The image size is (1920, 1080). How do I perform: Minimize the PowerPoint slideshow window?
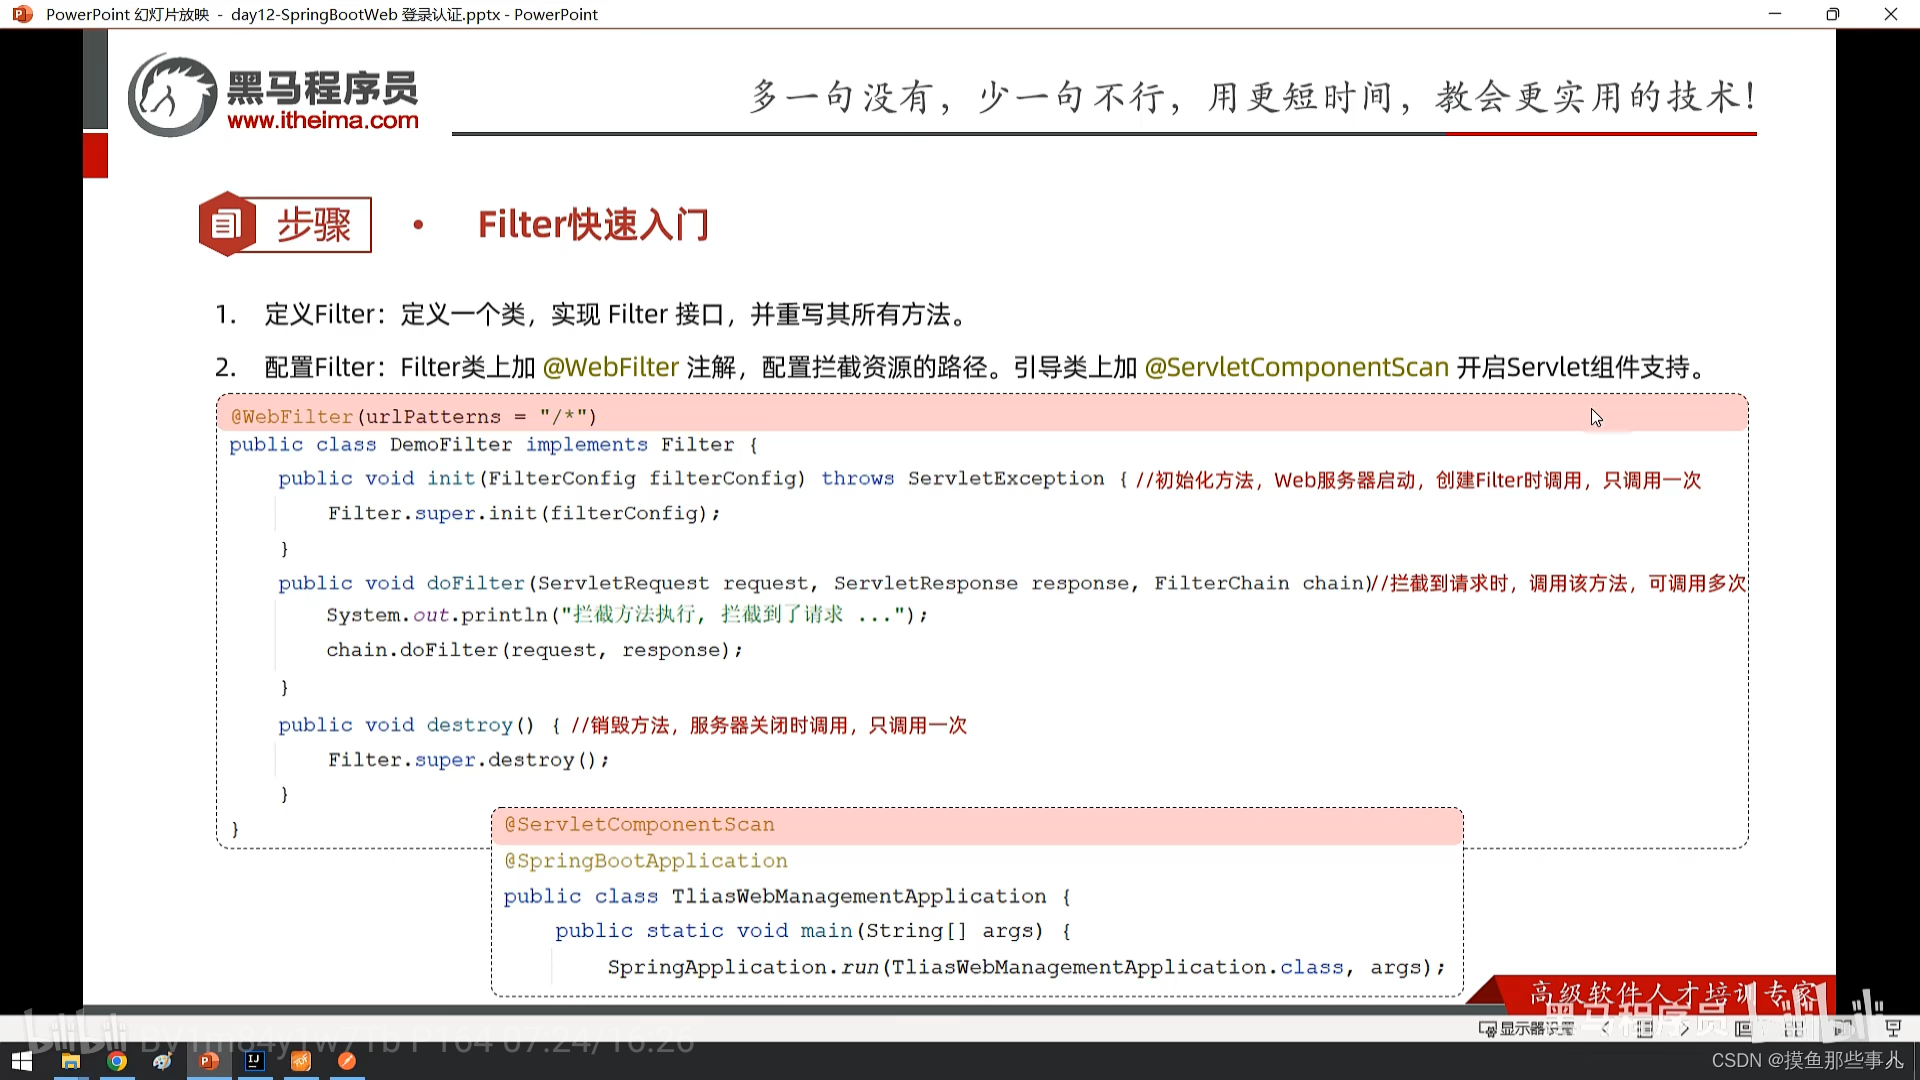[x=1775, y=14]
